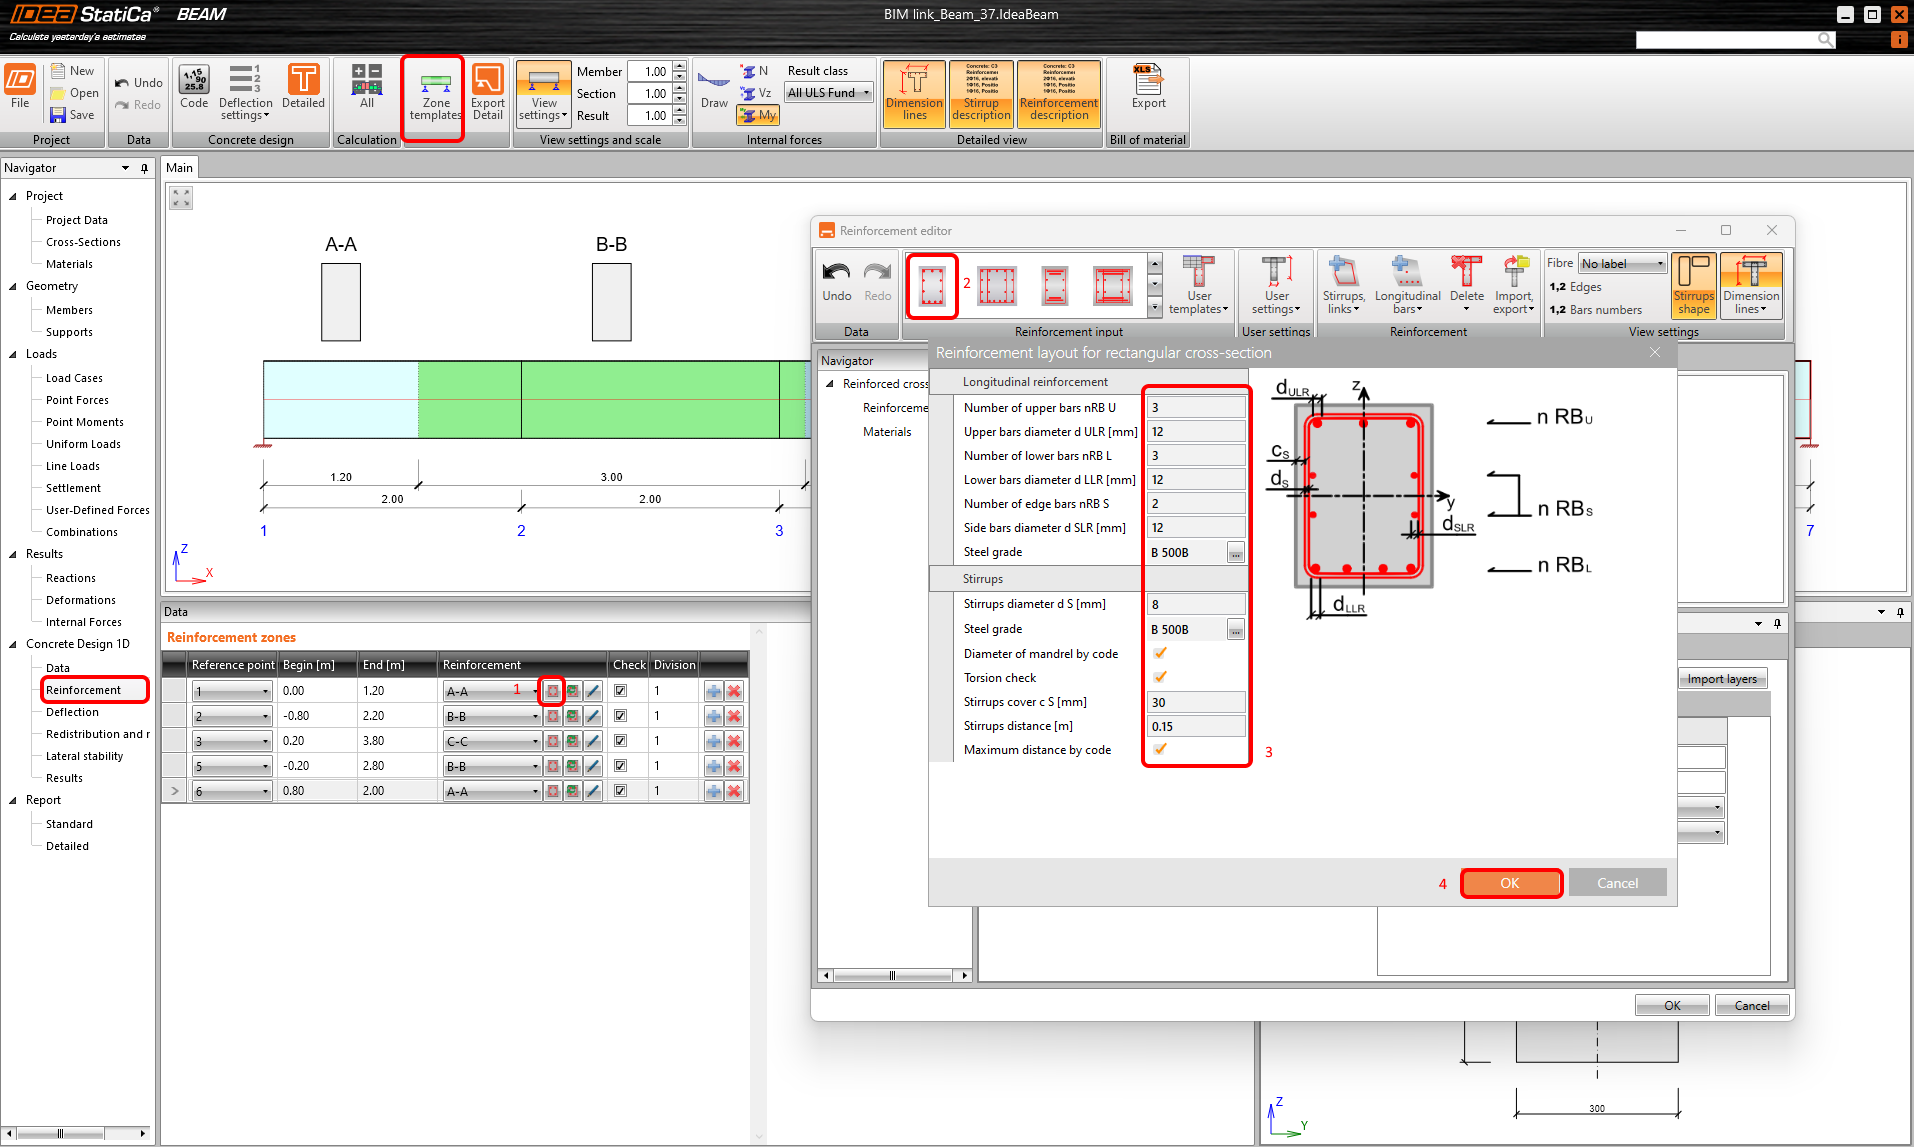The image size is (1914, 1147).
Task: Click the Export Detail icon
Action: coord(488,93)
